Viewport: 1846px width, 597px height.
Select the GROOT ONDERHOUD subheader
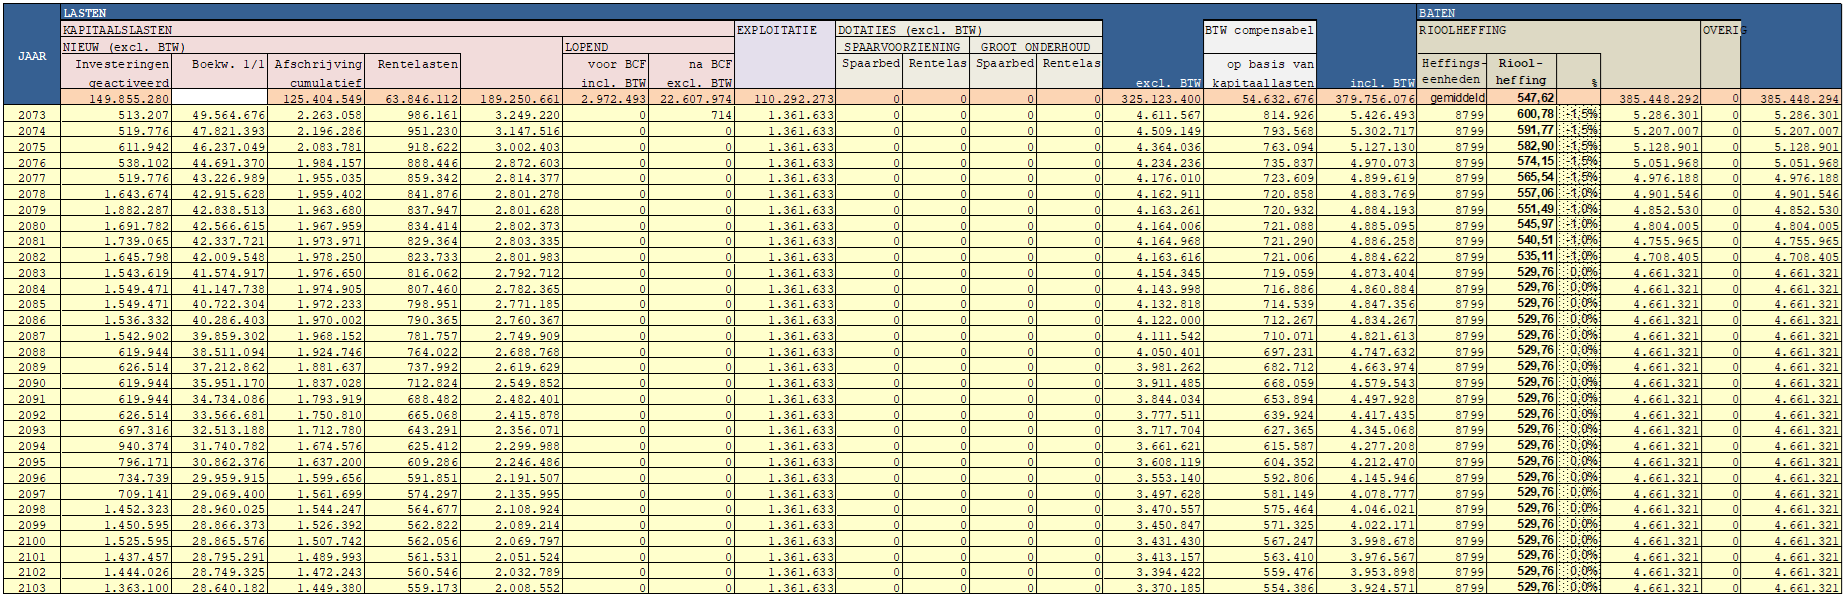pos(1035,47)
